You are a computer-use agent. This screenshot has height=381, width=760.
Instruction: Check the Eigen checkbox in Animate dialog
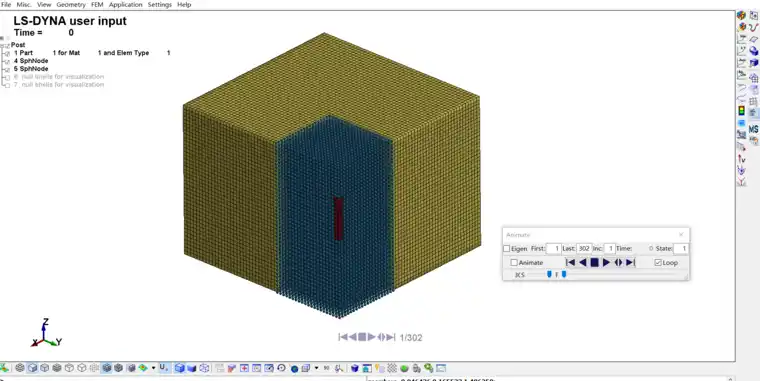click(507, 249)
